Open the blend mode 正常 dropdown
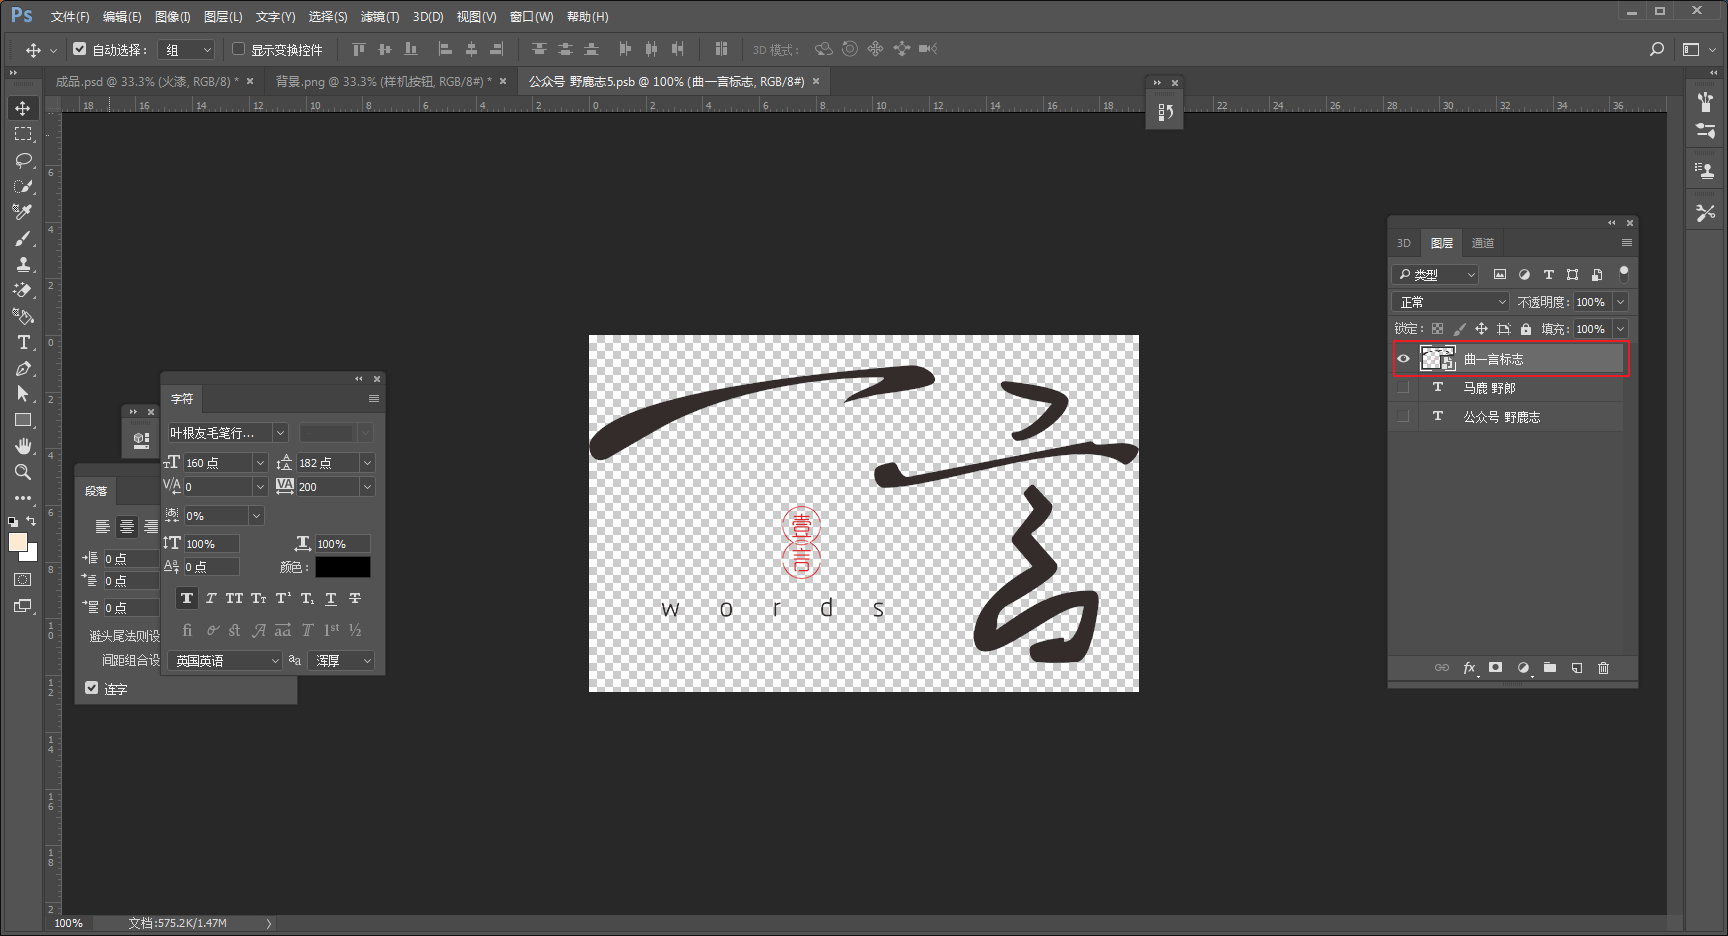 [1450, 302]
